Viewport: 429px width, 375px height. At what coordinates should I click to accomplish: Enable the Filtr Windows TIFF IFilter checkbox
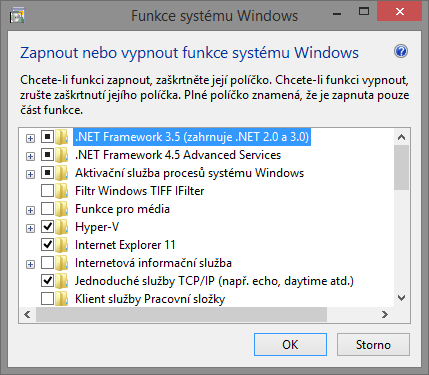tap(47, 190)
